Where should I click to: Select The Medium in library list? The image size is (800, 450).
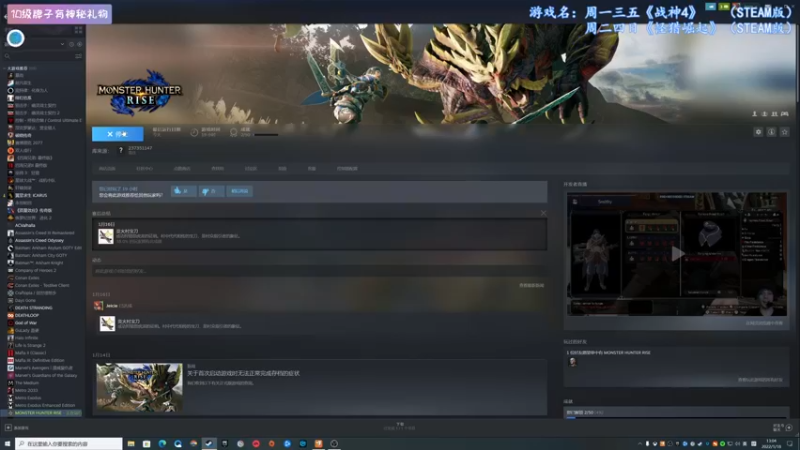[x=27, y=383]
